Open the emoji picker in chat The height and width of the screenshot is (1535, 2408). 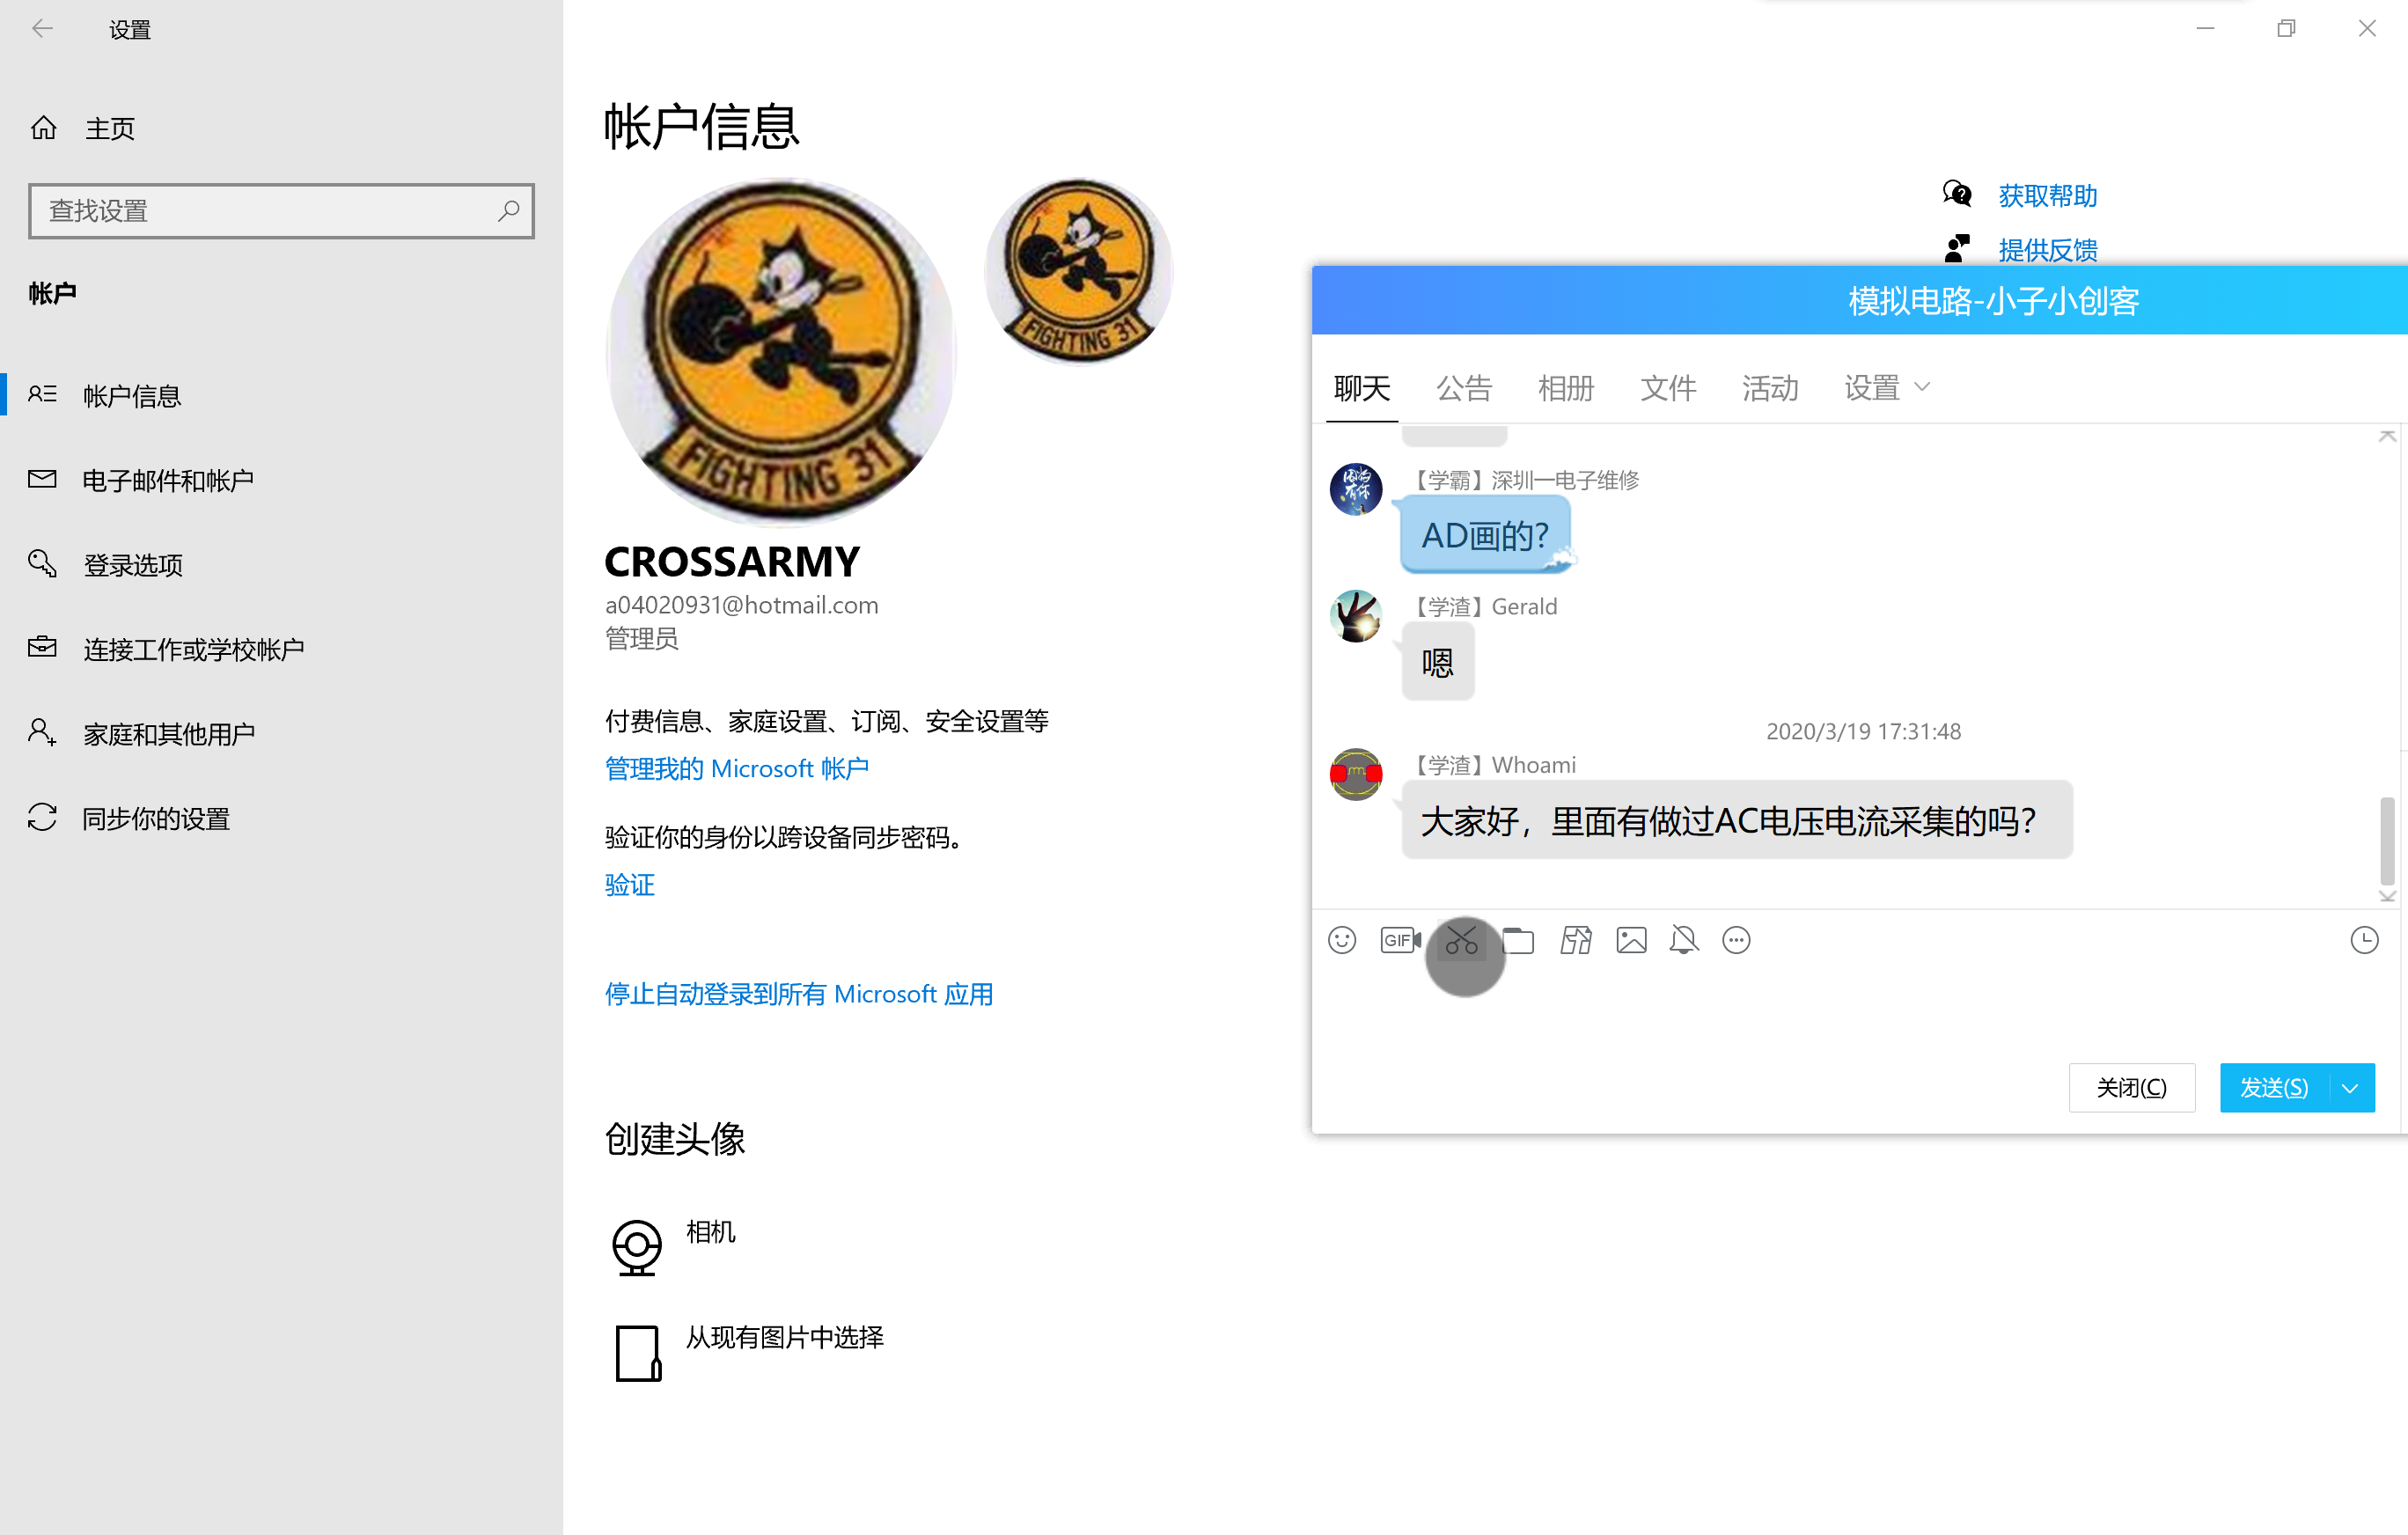pos(1342,940)
